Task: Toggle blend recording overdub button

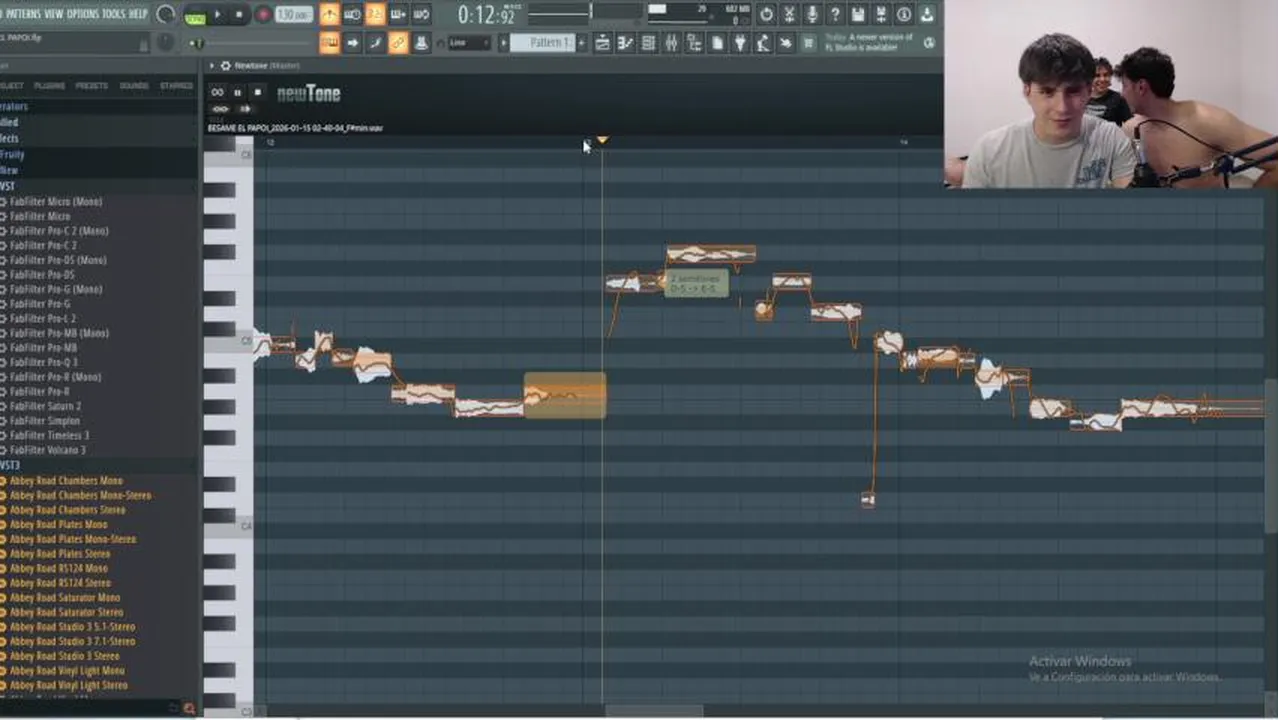Action: click(398, 14)
